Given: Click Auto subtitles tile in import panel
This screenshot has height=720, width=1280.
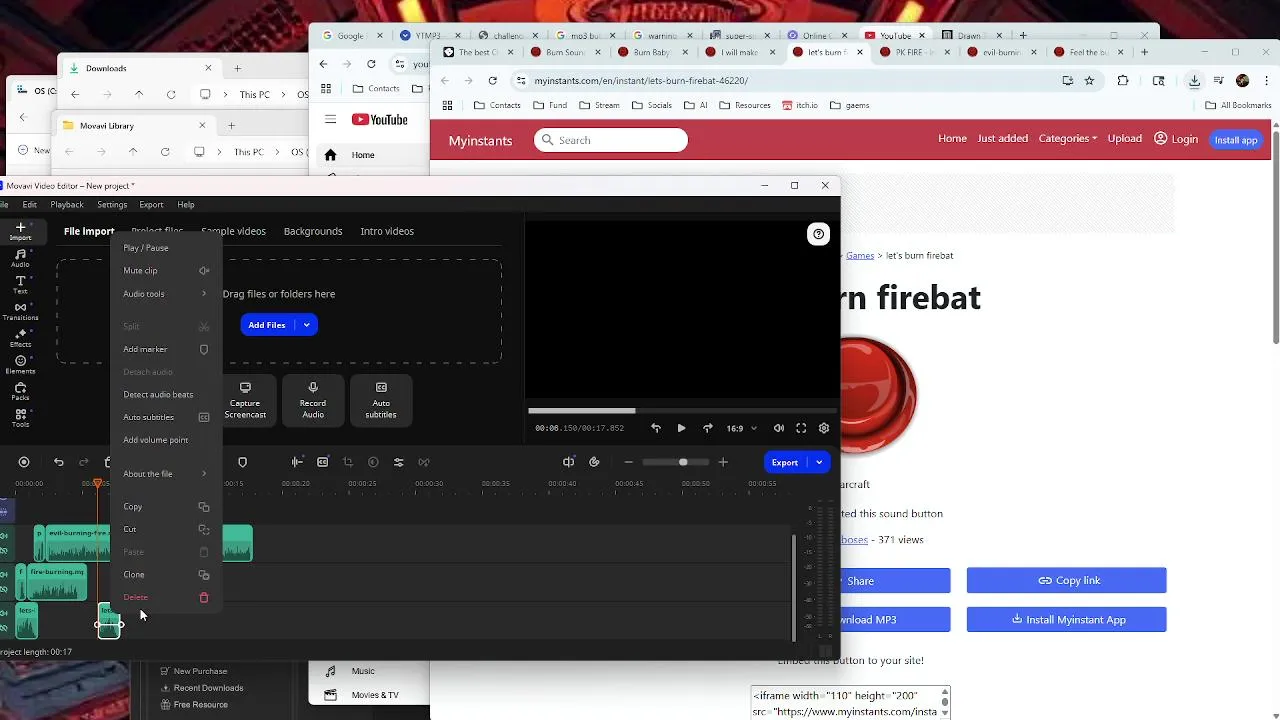Looking at the screenshot, I should (x=381, y=400).
